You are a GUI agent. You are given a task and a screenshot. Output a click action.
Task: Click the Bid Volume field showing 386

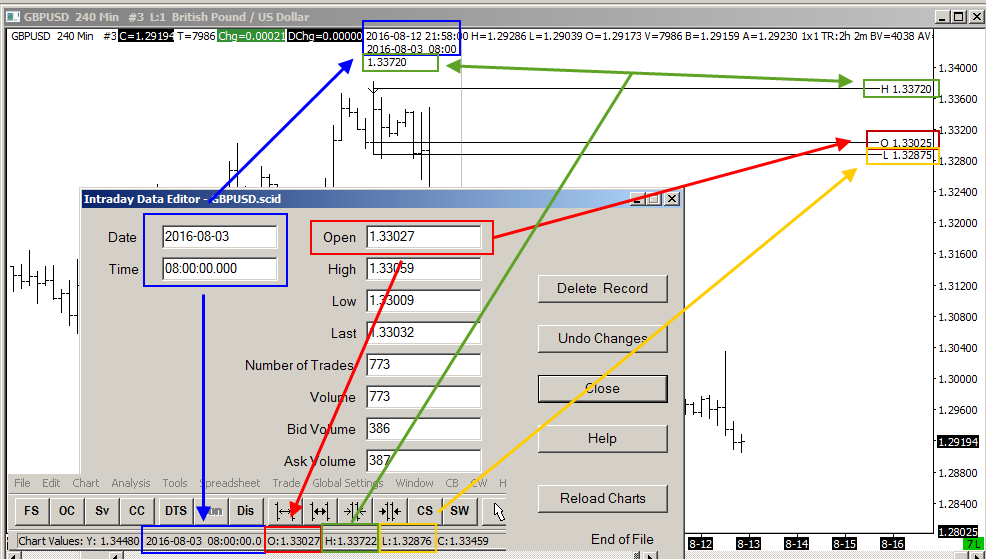click(424, 429)
